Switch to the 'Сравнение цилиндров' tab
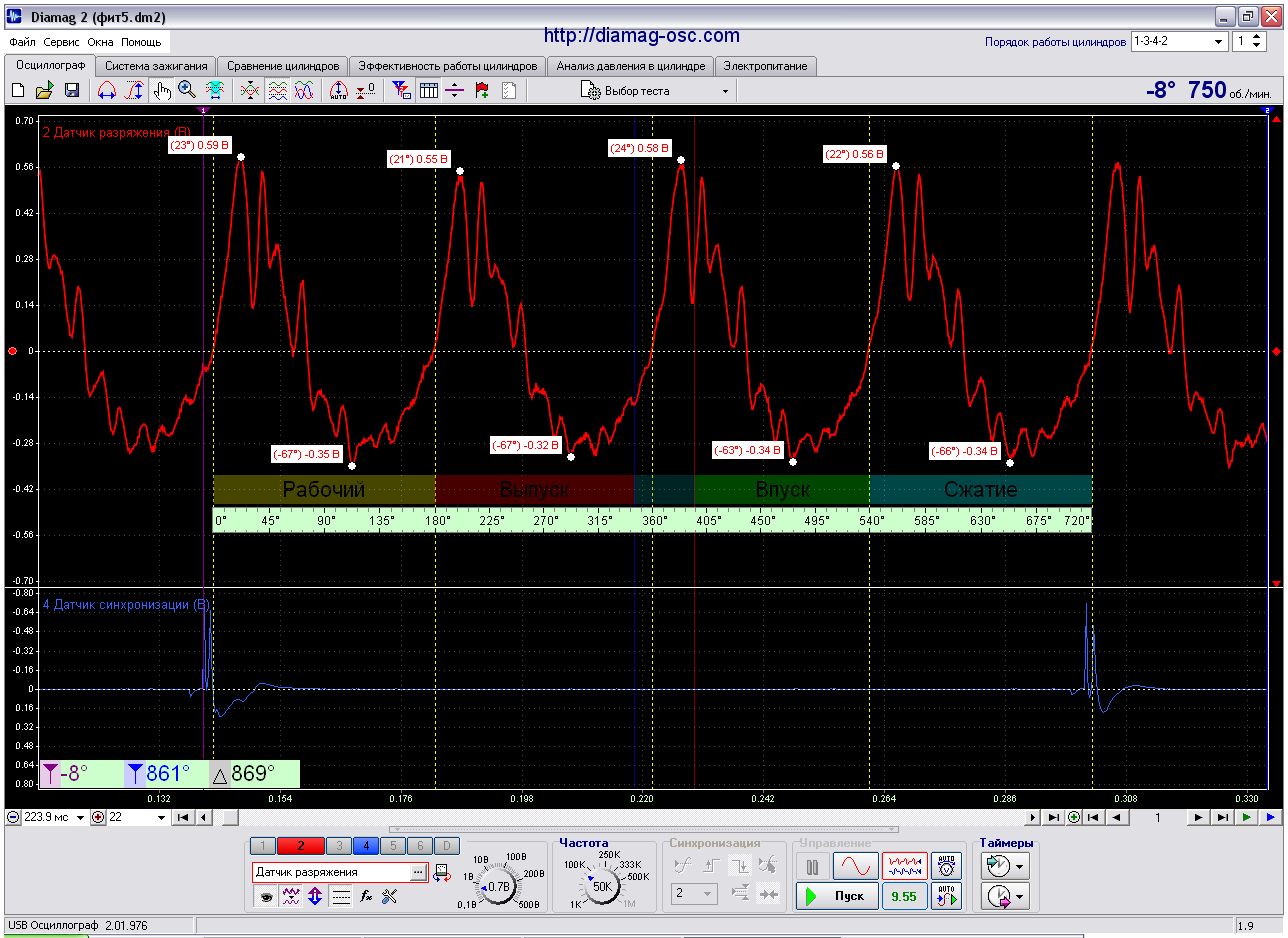Viewport: 1288px width, 938px height. click(x=283, y=66)
